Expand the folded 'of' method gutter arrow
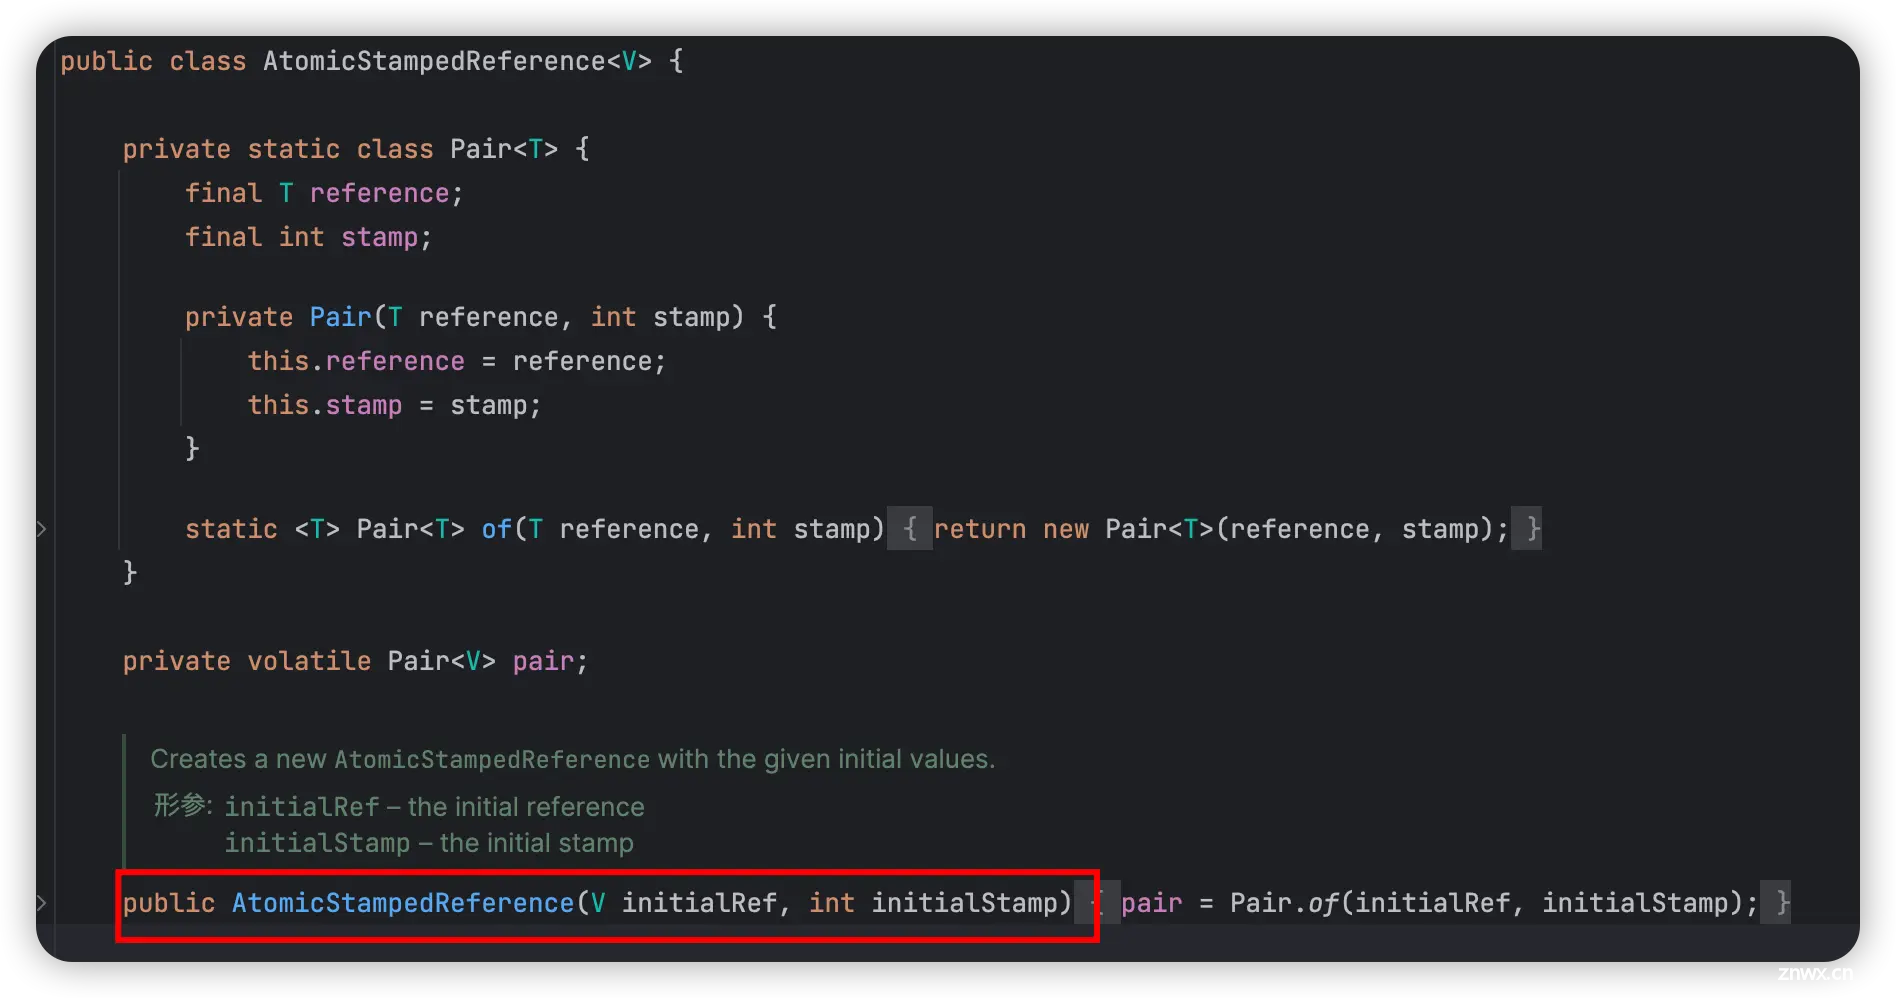Screen dimensions: 1896x998 click(42, 529)
